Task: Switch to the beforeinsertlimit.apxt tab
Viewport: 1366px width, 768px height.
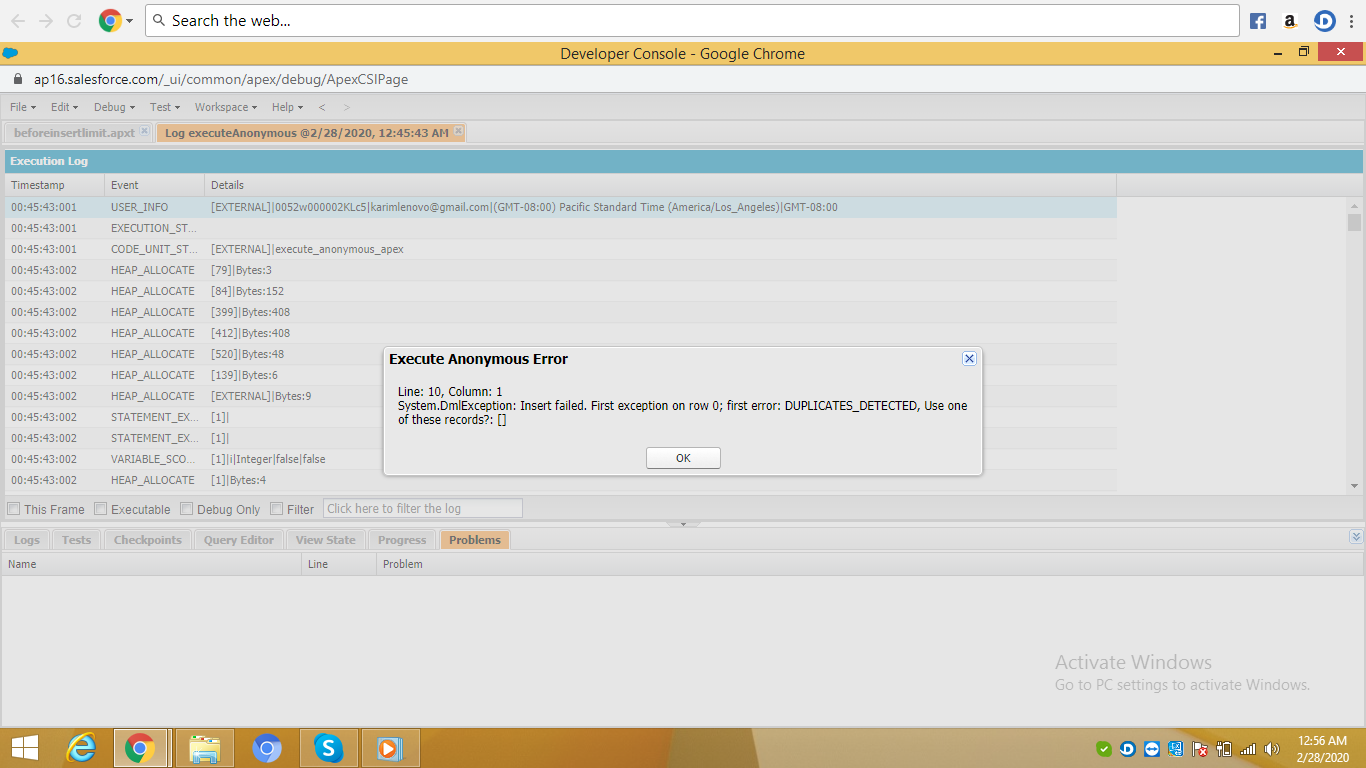Action: [x=74, y=132]
